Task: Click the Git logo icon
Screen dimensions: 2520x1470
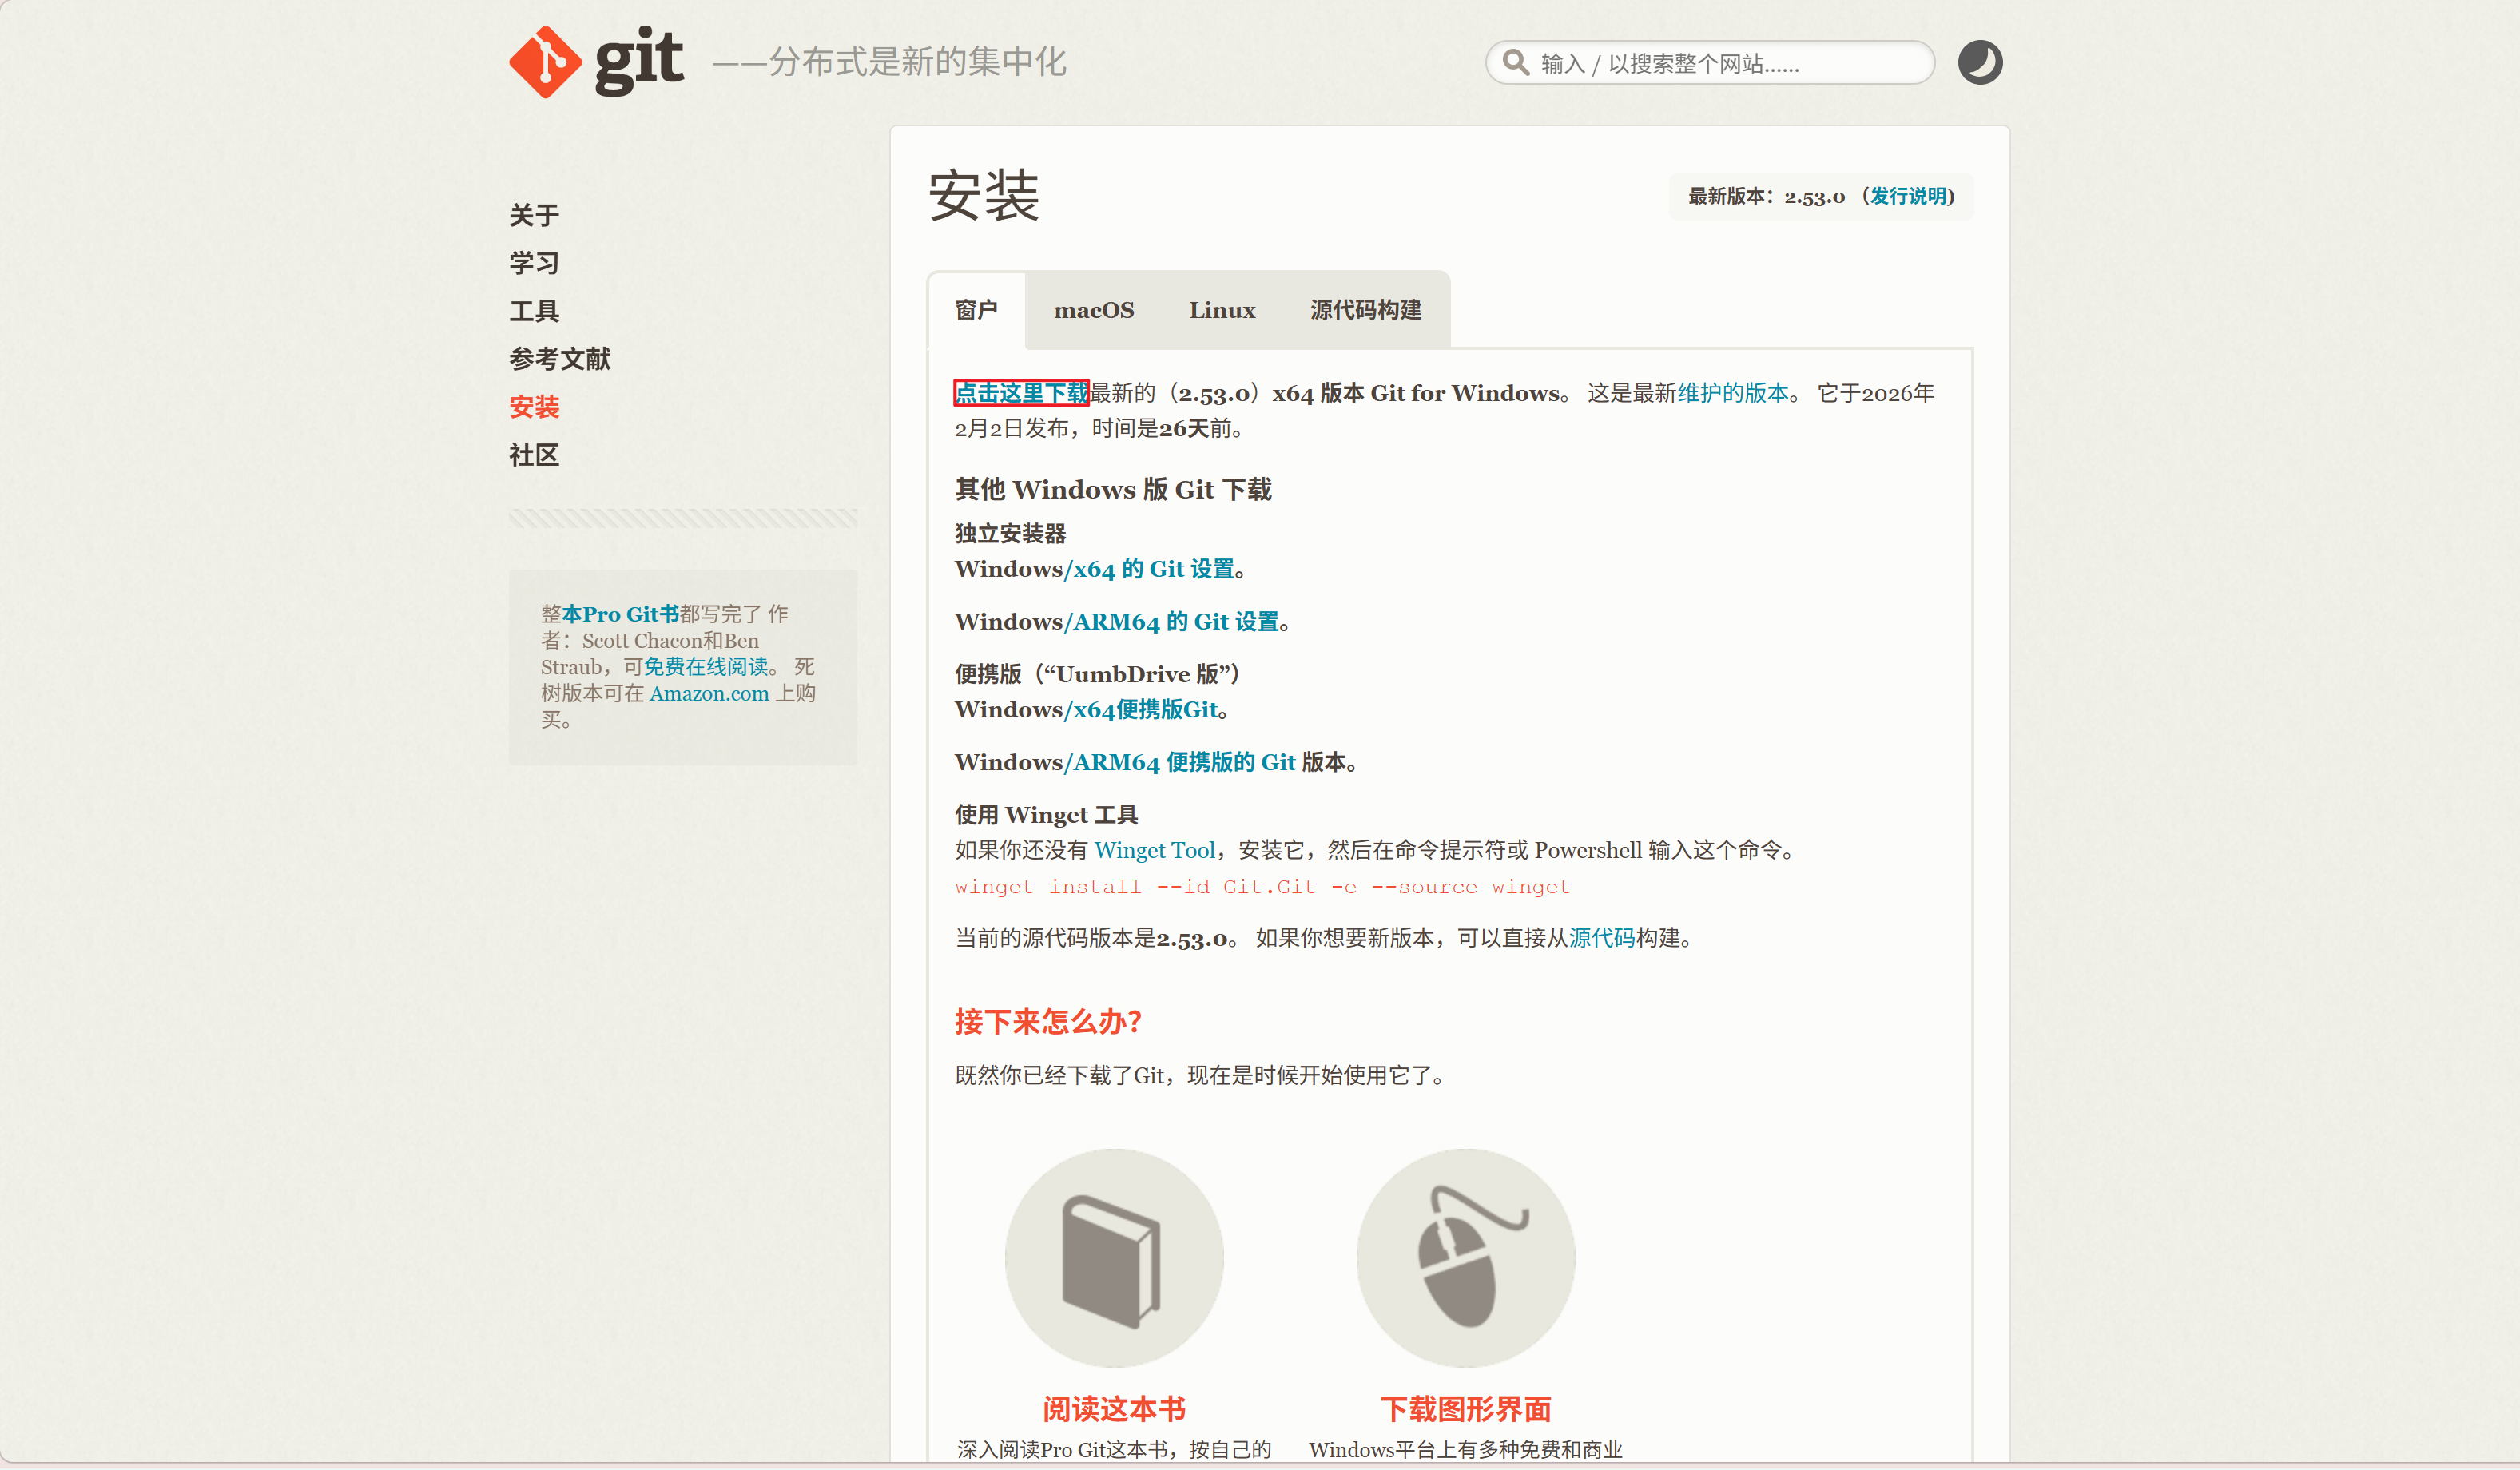Action: point(545,62)
